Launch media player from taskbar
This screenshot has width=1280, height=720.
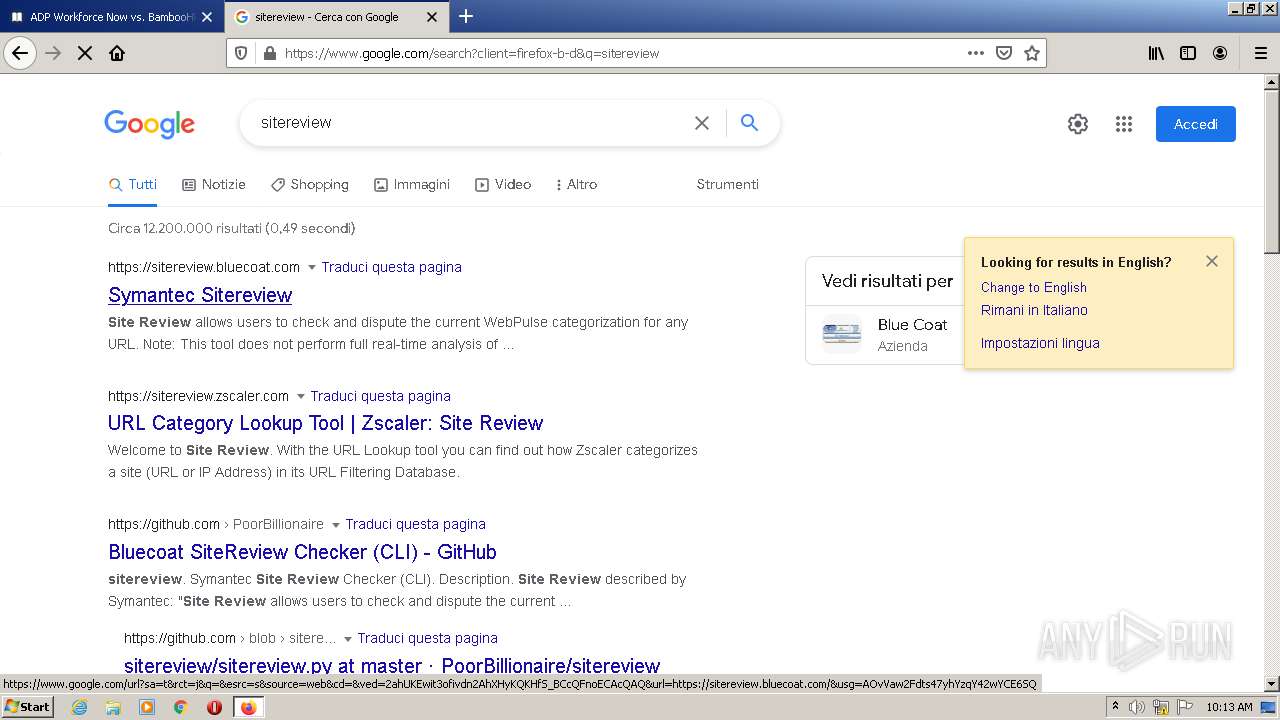pos(147,707)
